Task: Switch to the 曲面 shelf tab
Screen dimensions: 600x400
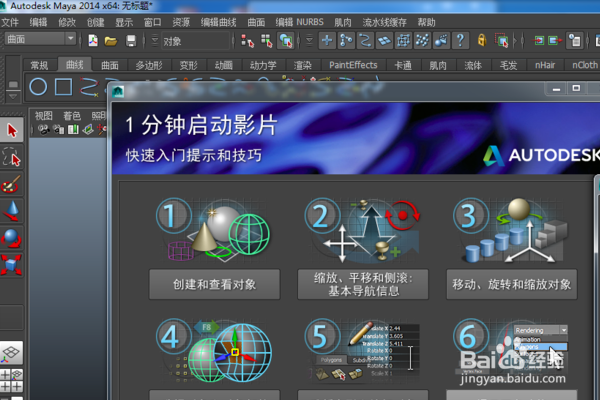Action: (110, 65)
